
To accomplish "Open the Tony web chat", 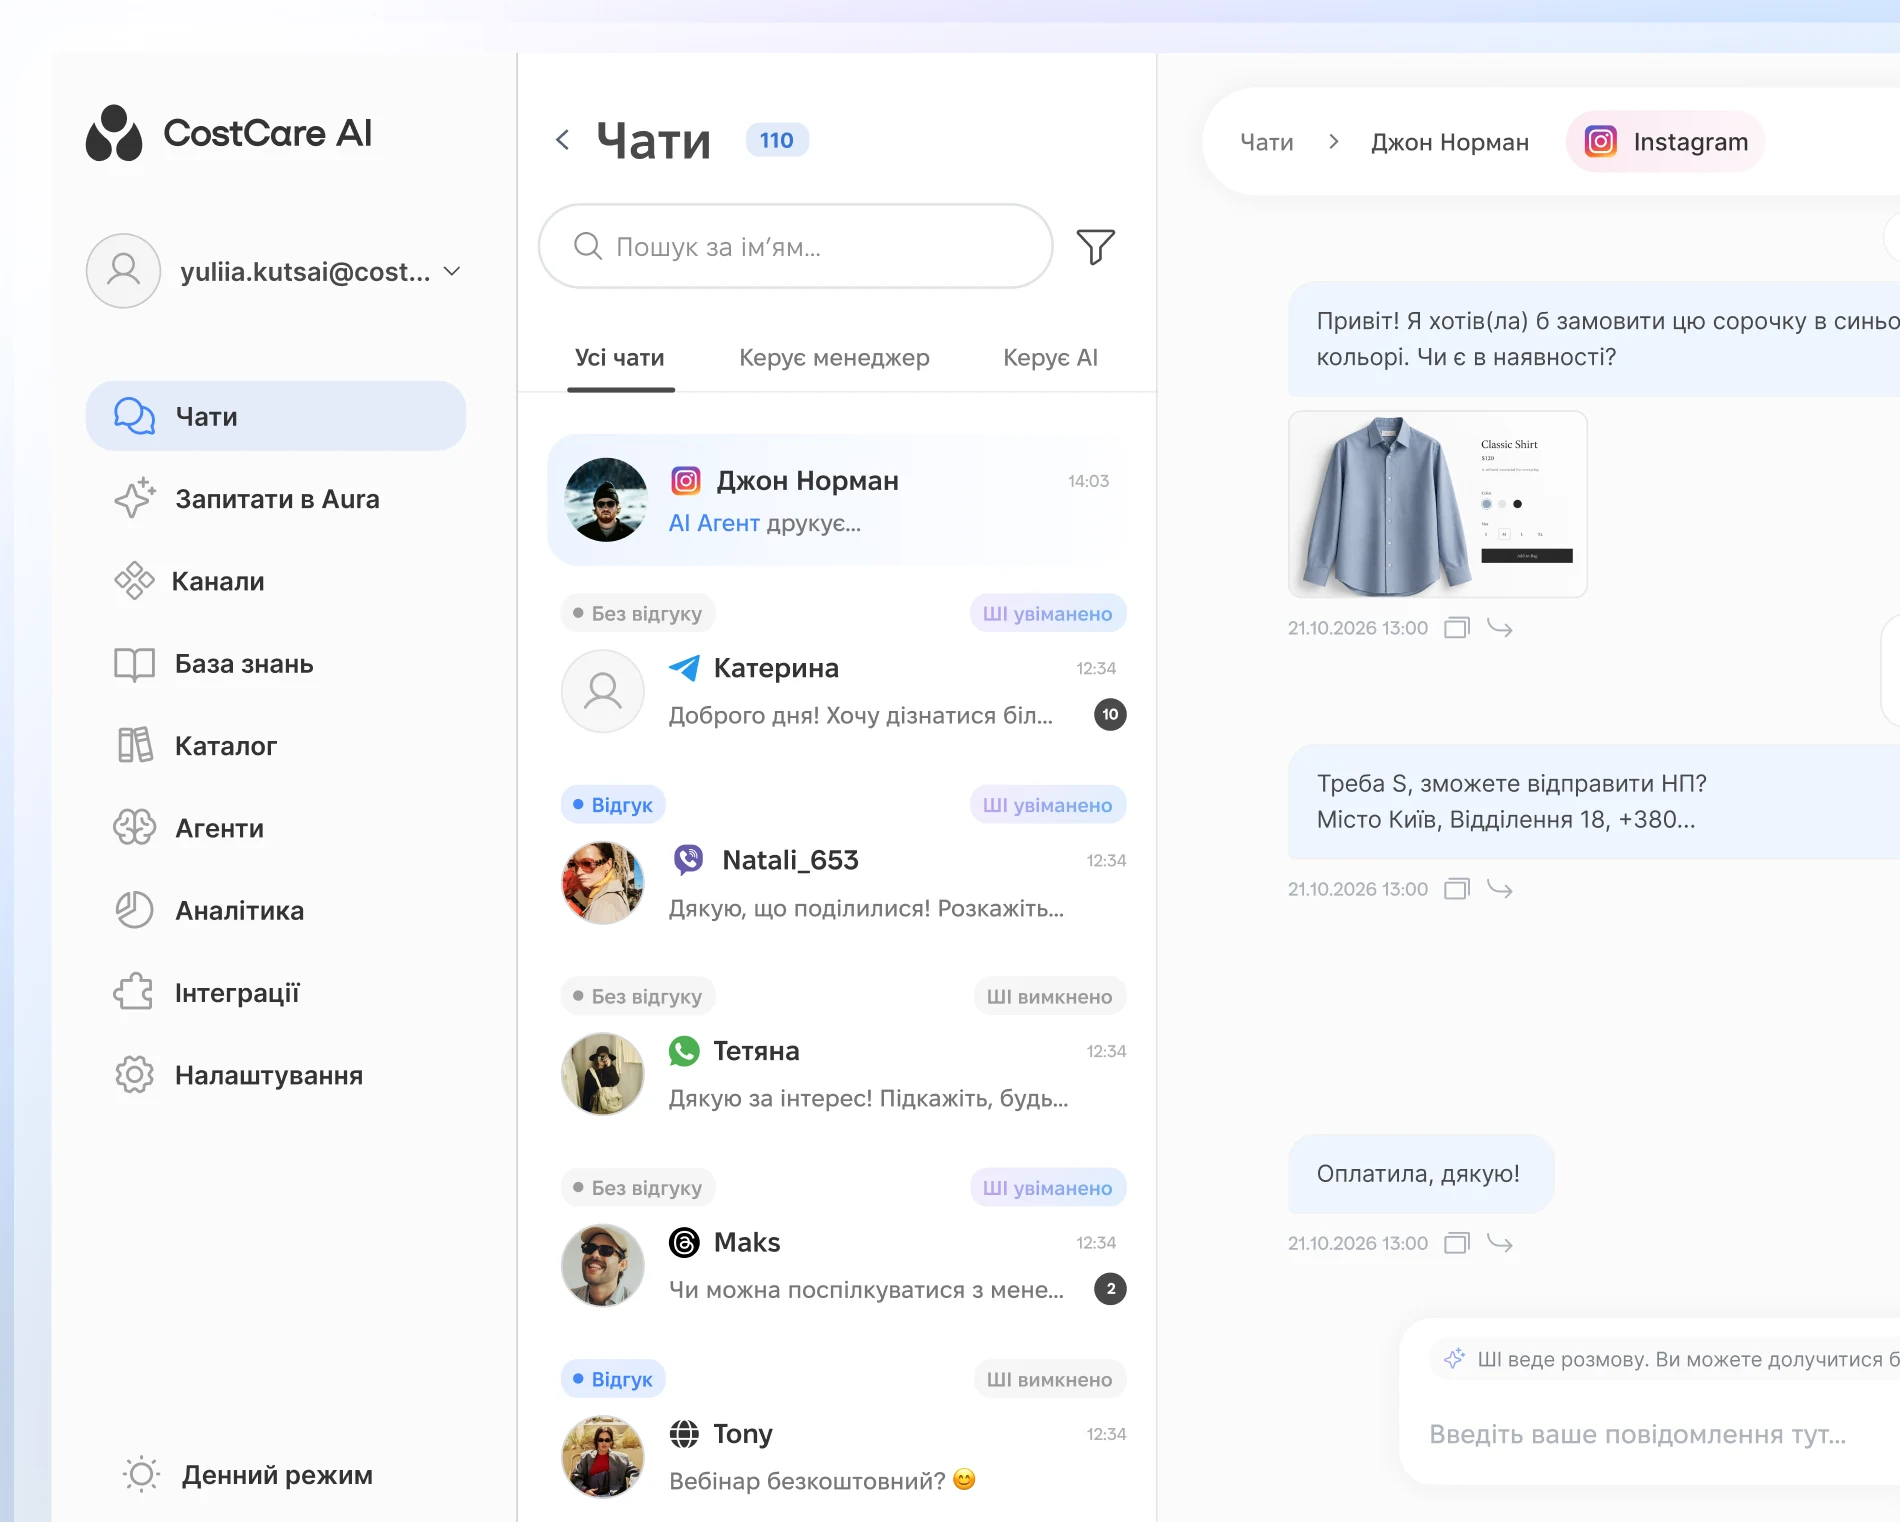I will (844, 1457).
